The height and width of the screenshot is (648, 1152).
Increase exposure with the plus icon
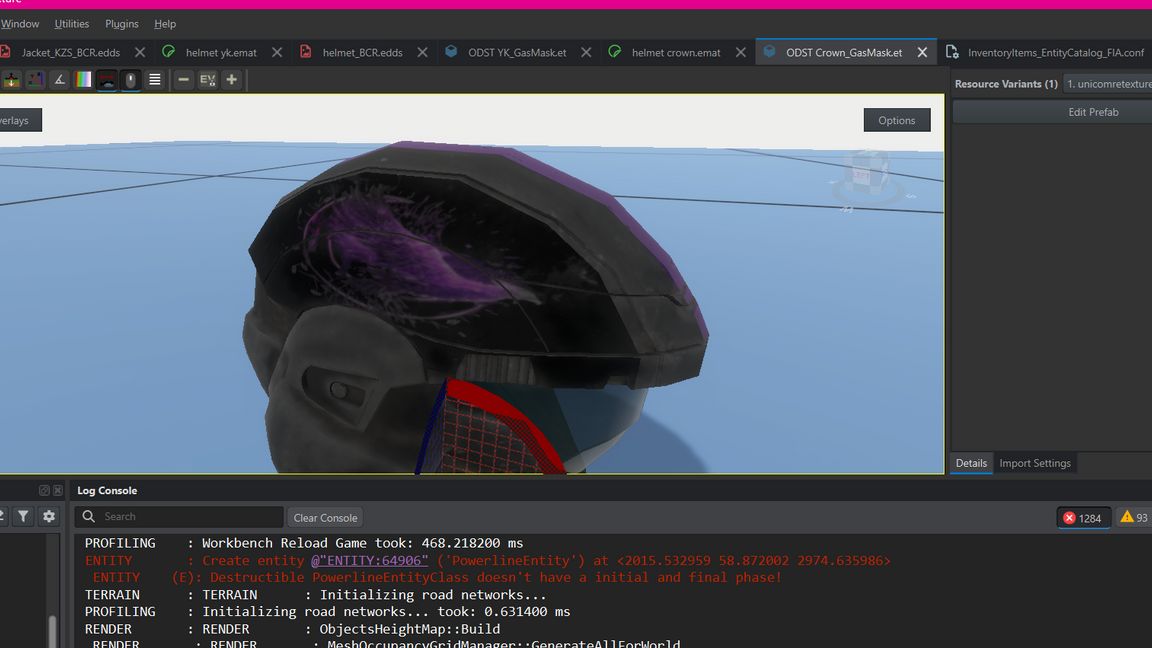[x=232, y=80]
